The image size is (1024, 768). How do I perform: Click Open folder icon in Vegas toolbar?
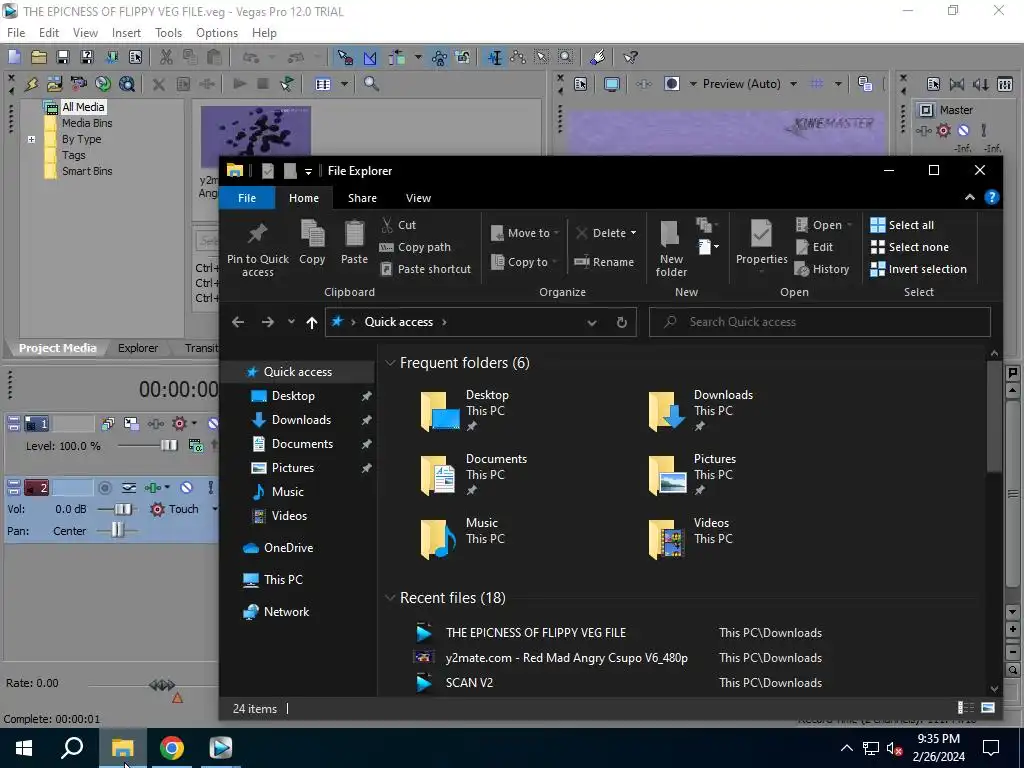coord(39,57)
